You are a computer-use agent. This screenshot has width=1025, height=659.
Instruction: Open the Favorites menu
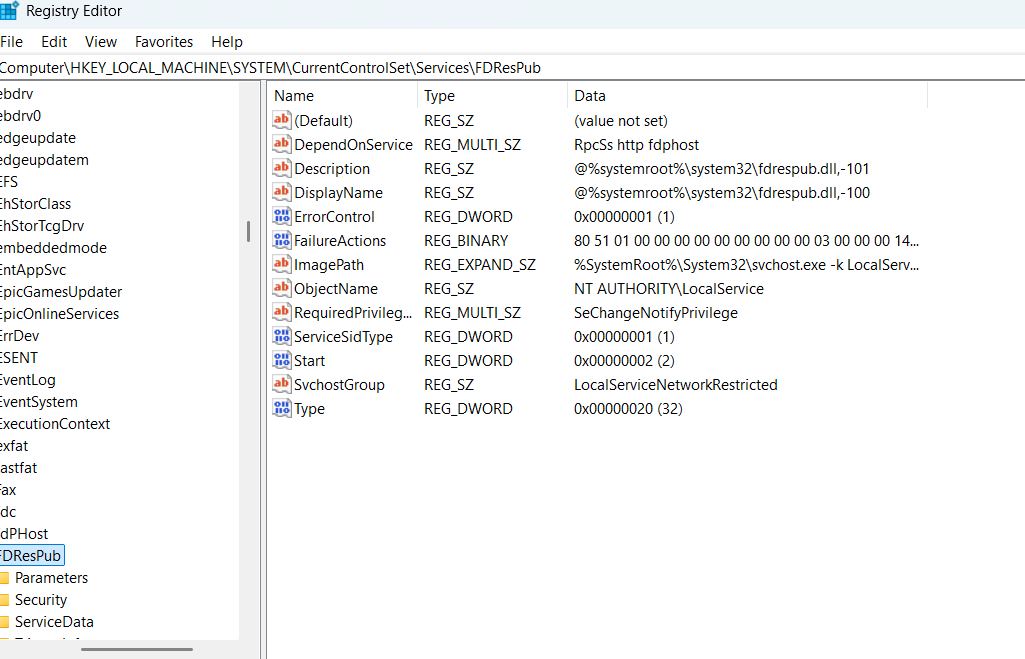pyautogui.click(x=164, y=42)
